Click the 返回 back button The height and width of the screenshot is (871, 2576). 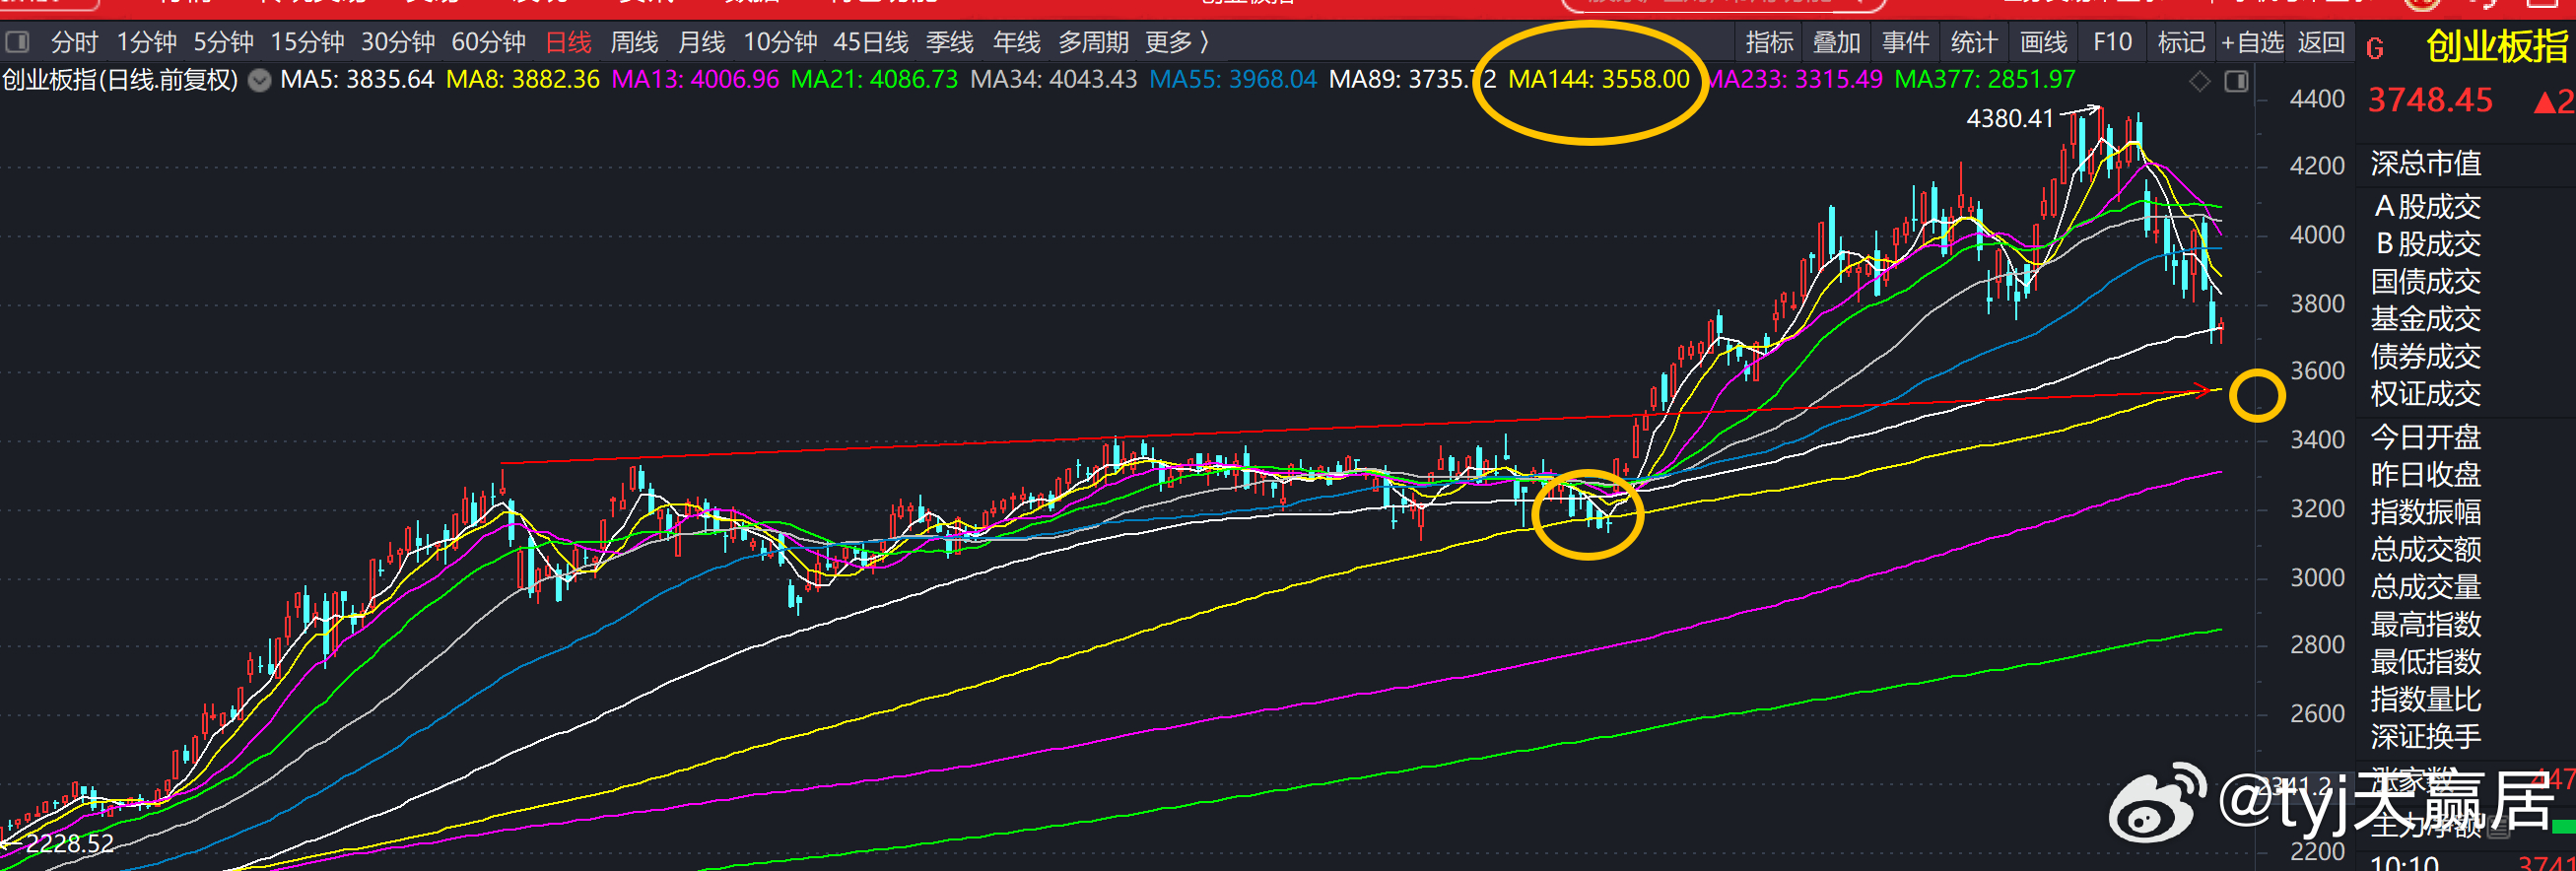(x=2321, y=42)
